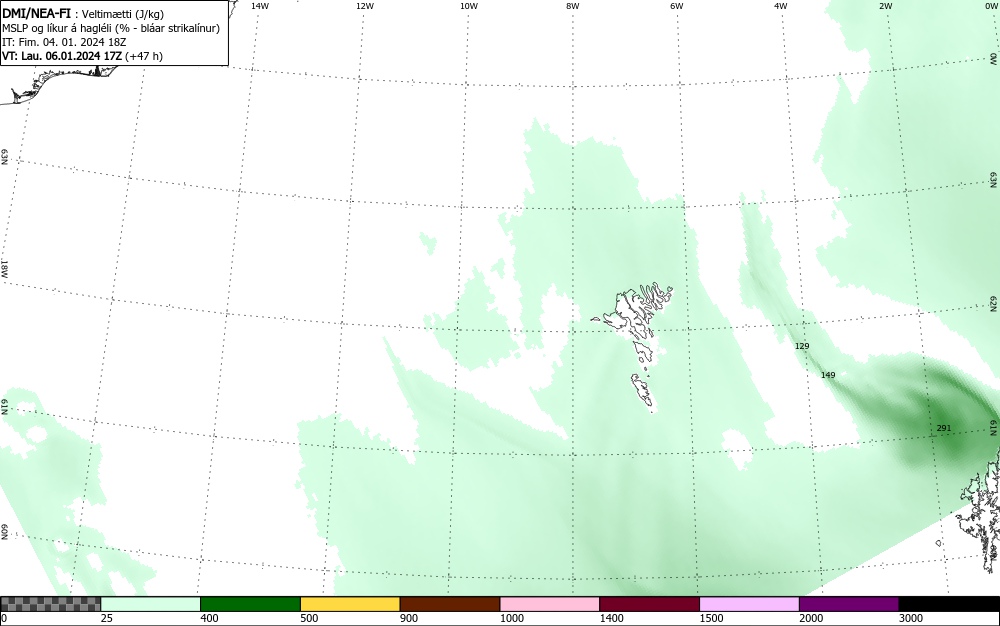
Task: Click the black 3000 legend swatch
Action: 949,604
